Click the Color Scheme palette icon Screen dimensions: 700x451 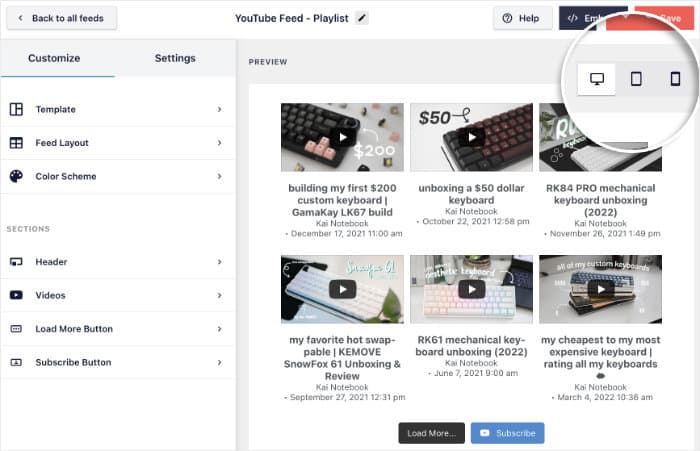pyautogui.click(x=16, y=176)
